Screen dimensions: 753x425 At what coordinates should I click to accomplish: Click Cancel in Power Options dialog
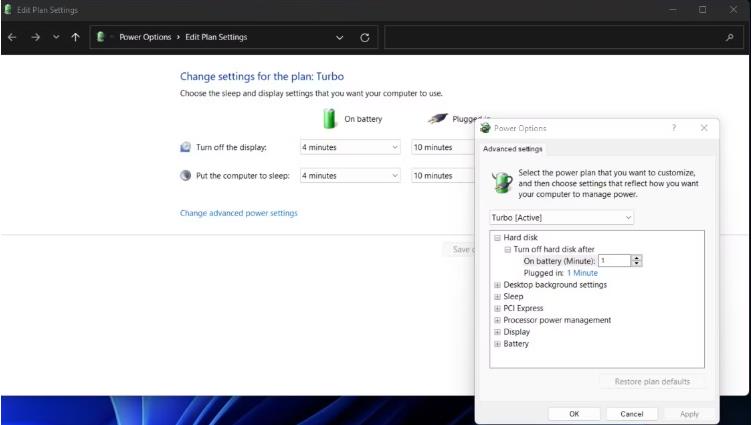(x=632, y=414)
